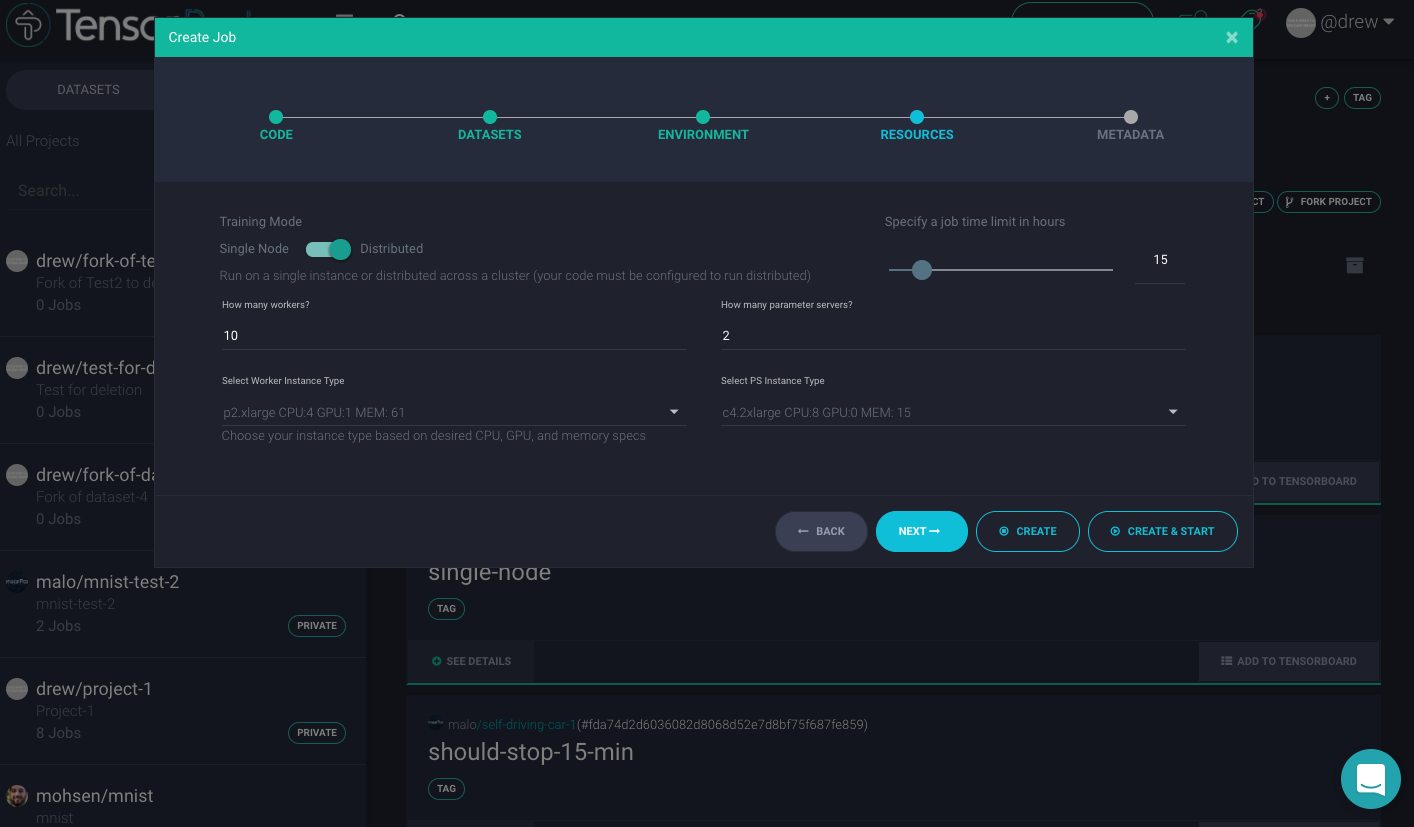Open the should-stop-15-min job title

click(x=531, y=752)
